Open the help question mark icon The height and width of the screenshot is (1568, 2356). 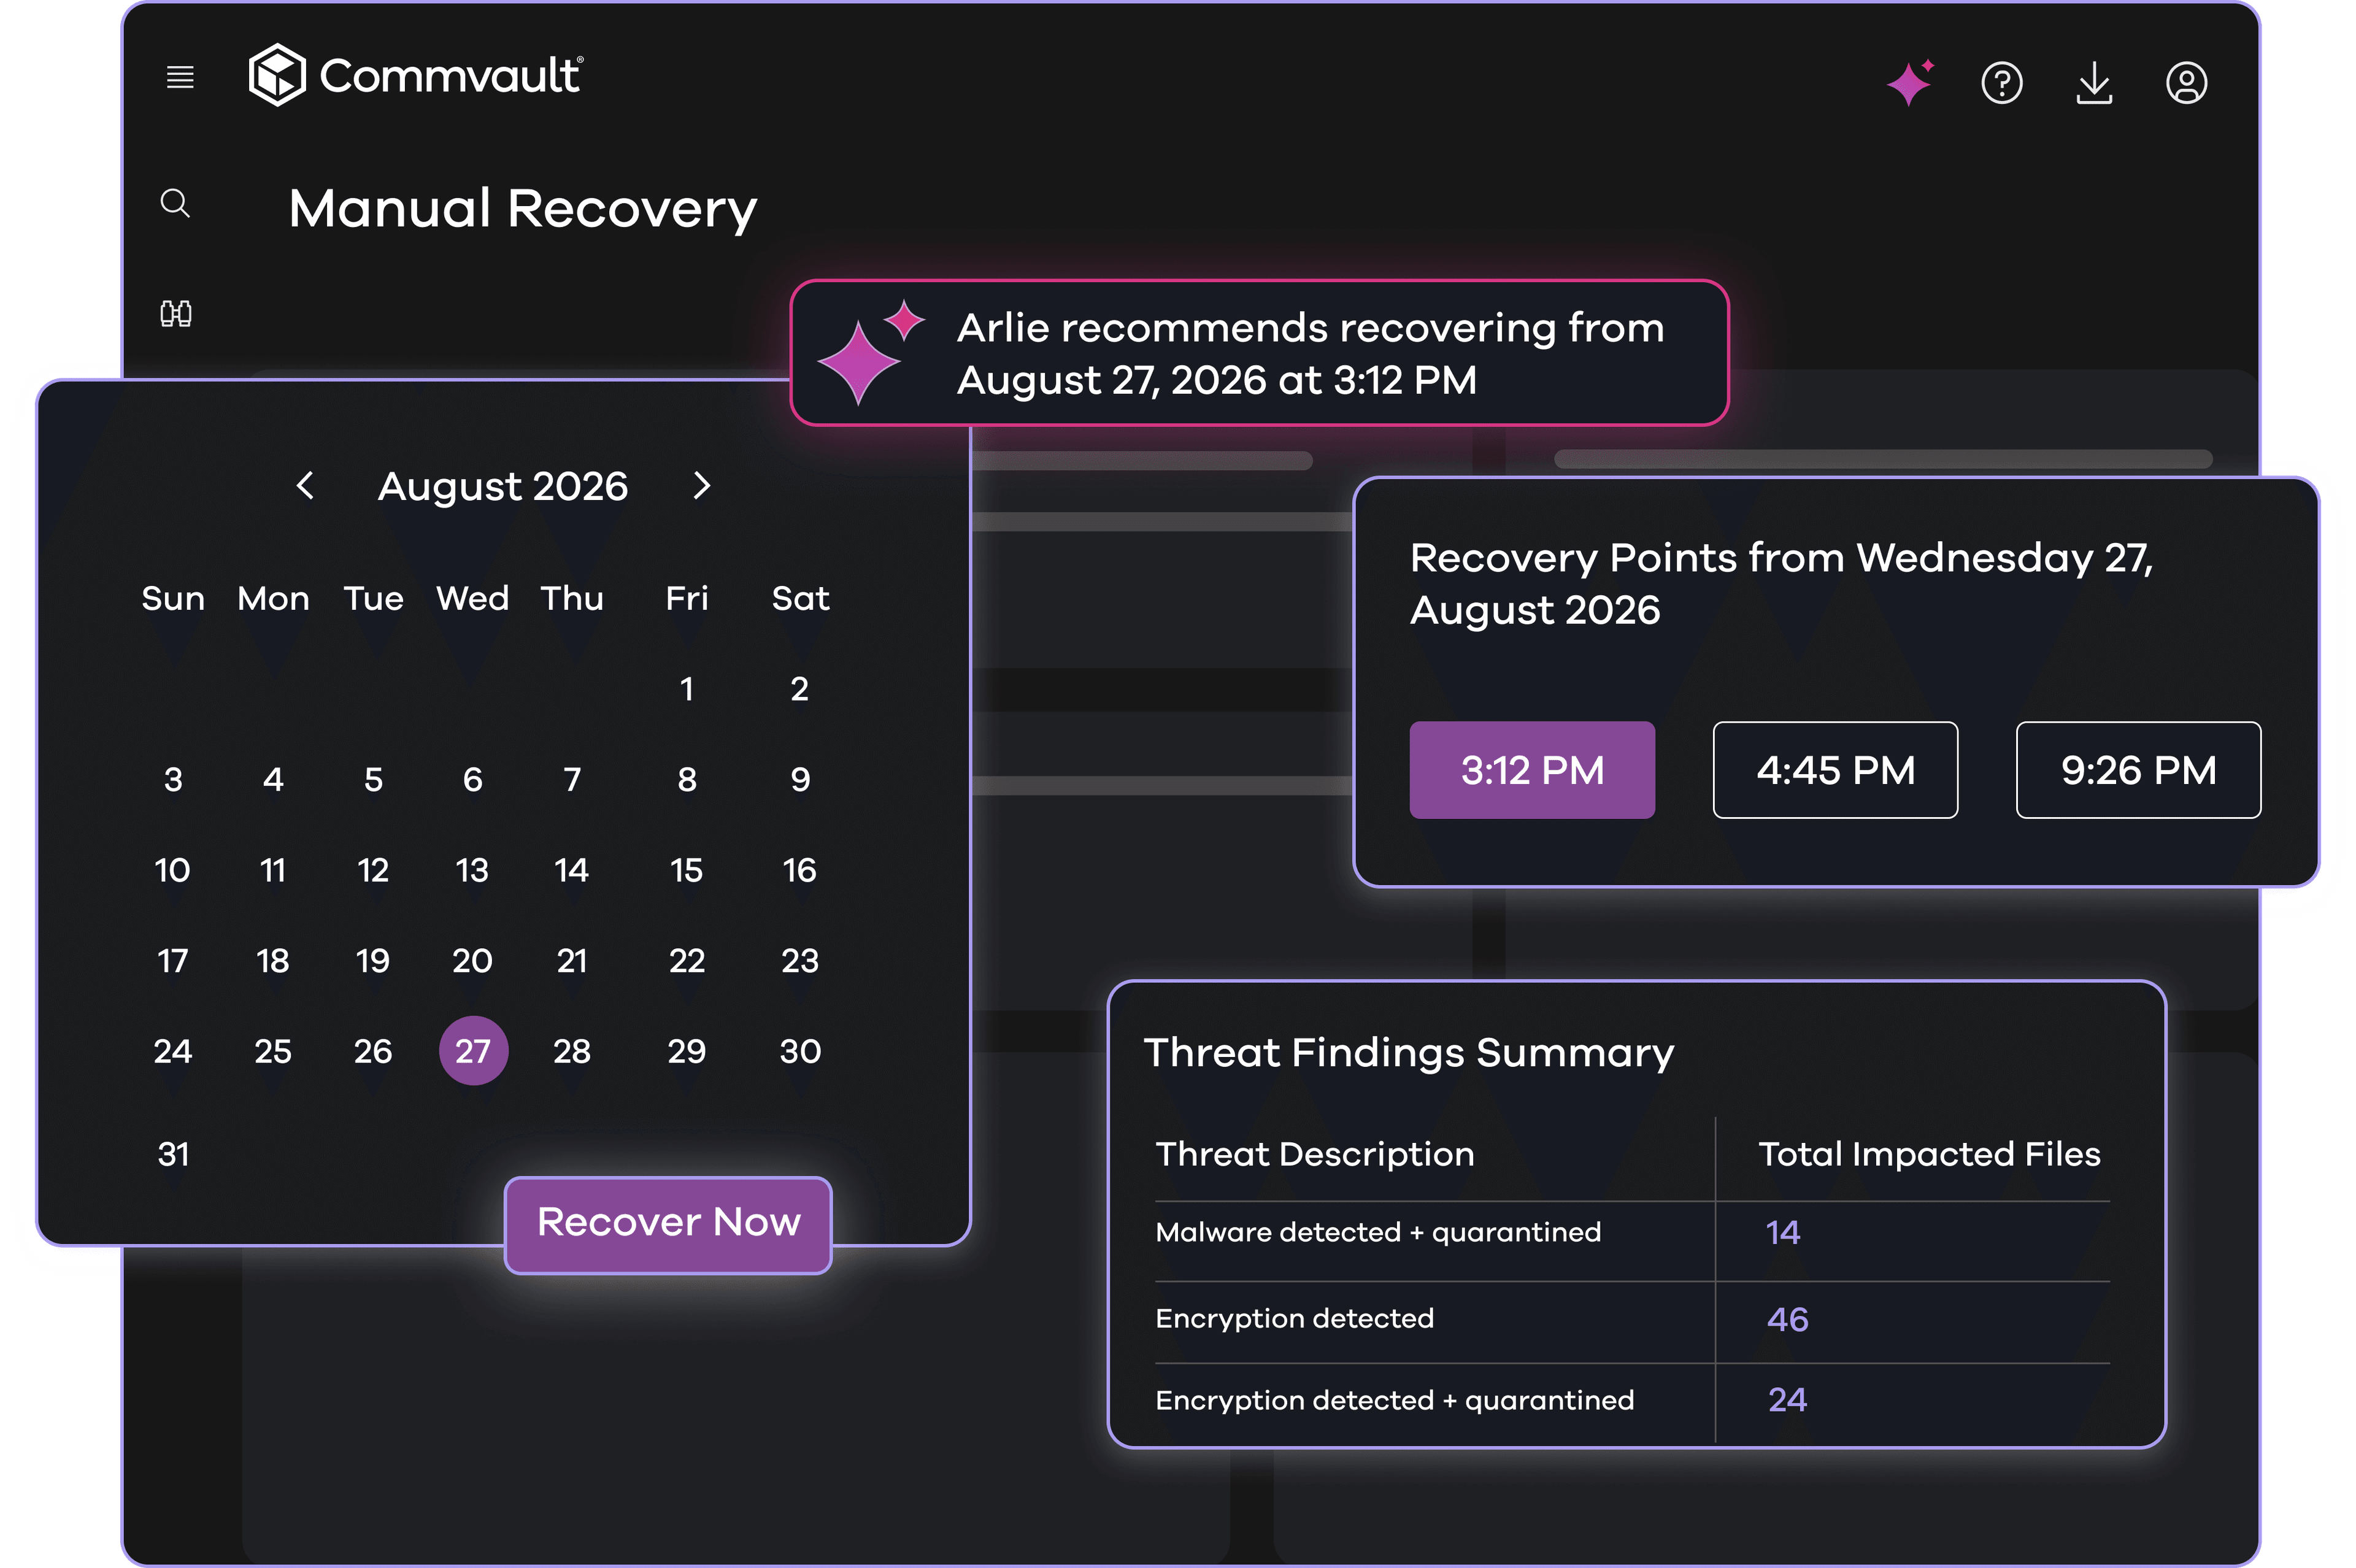coord(2002,83)
